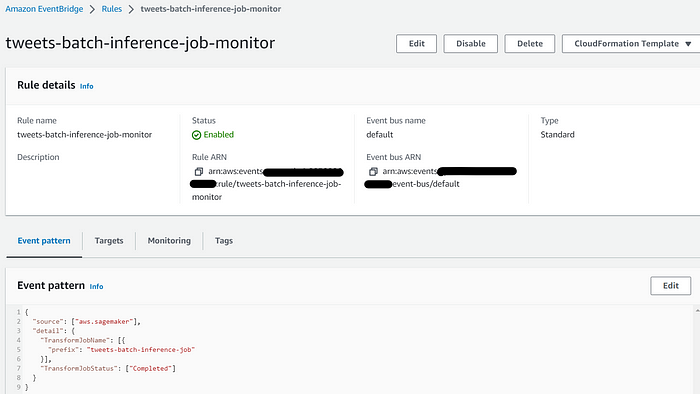Click the "TransformJobStatus" key in the code
The height and width of the screenshot is (394, 700).
79,368
